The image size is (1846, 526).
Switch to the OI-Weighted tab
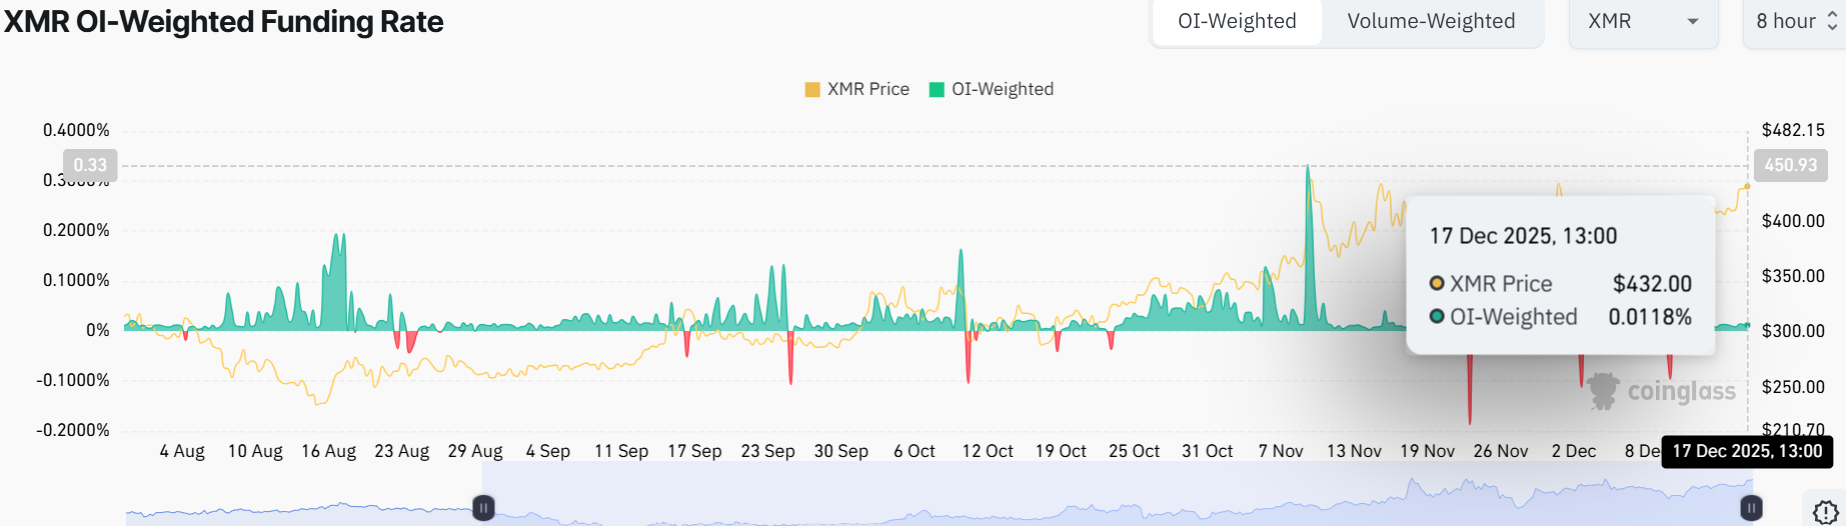1236,21
